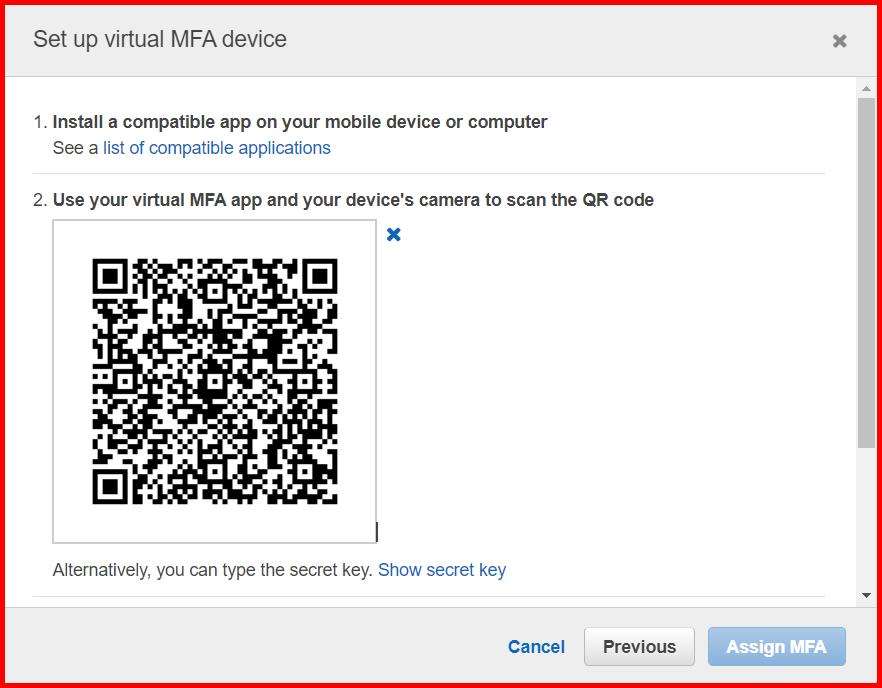Cancel the virtual MFA device setup
The width and height of the screenshot is (882, 688).
tap(535, 646)
